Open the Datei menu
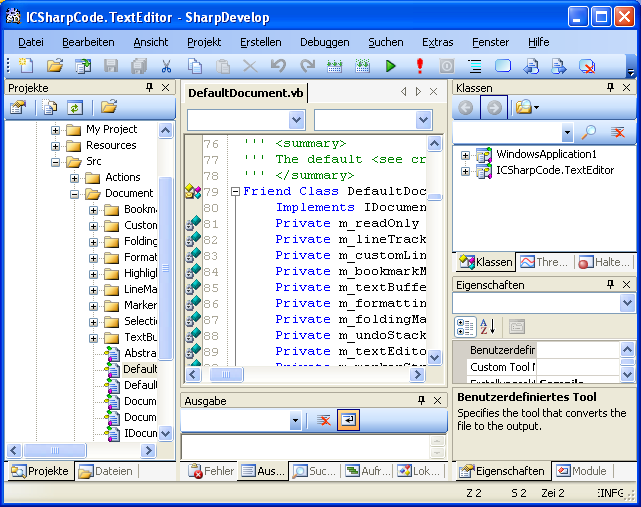Screen dimensions: 641x507 (31, 42)
